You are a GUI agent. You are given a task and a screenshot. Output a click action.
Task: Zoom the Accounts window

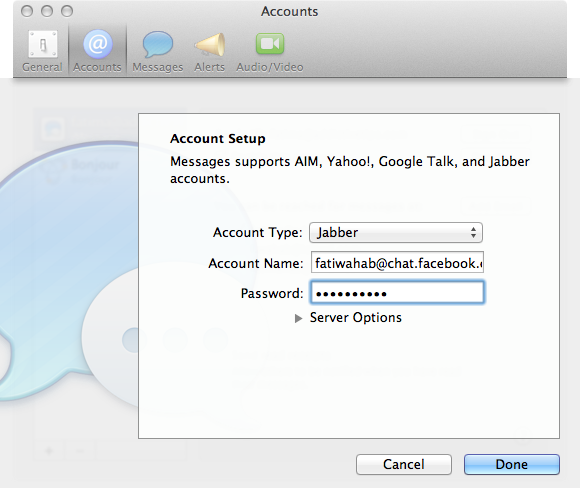[x=67, y=11]
